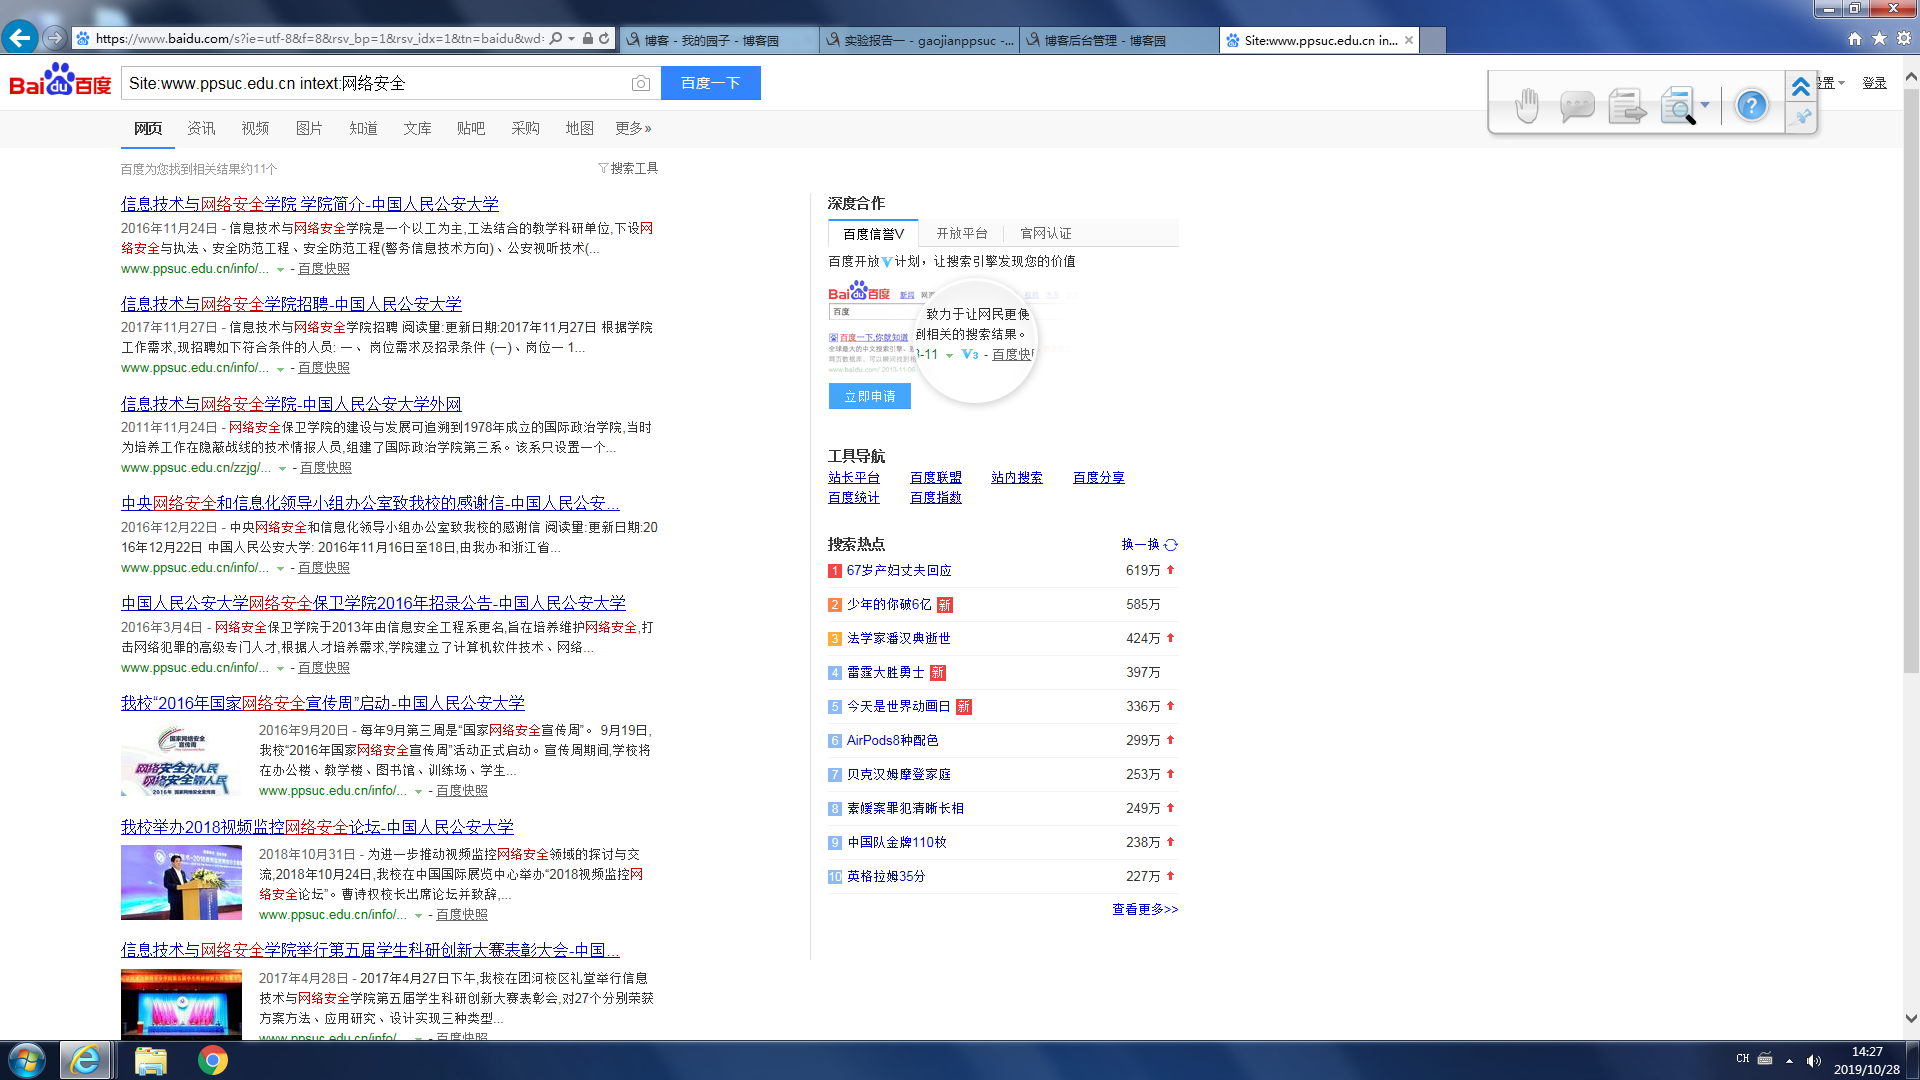Click the hand icon in floating toolbar
The image size is (1920, 1080).
(x=1526, y=105)
